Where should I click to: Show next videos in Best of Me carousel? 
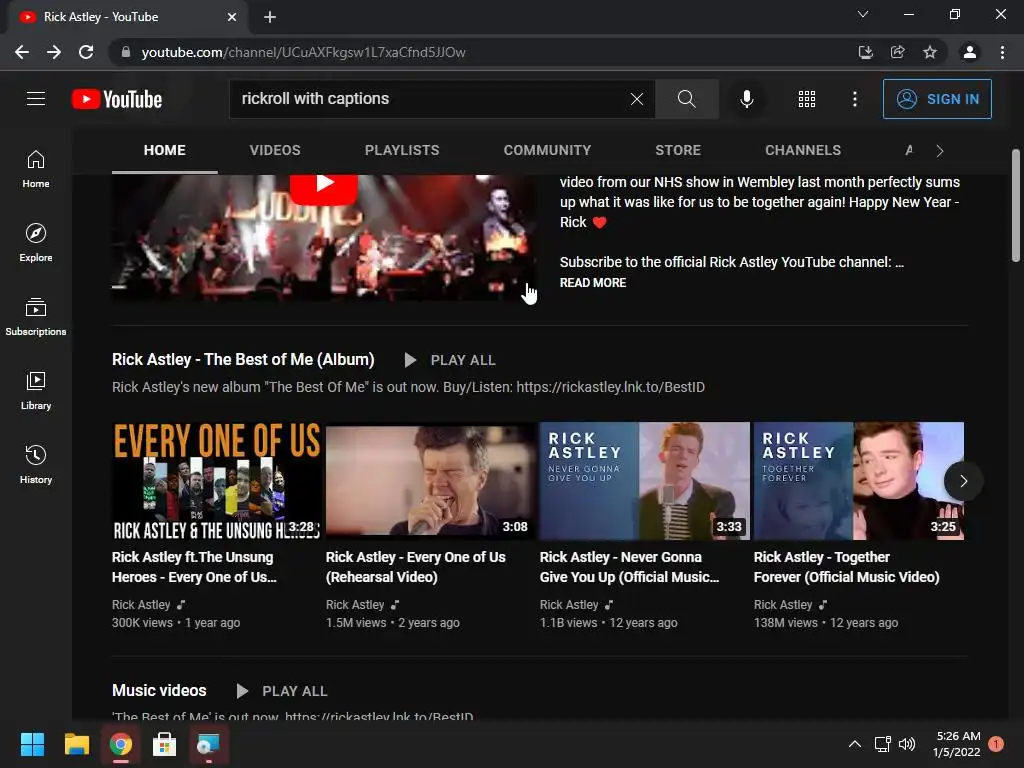point(963,481)
